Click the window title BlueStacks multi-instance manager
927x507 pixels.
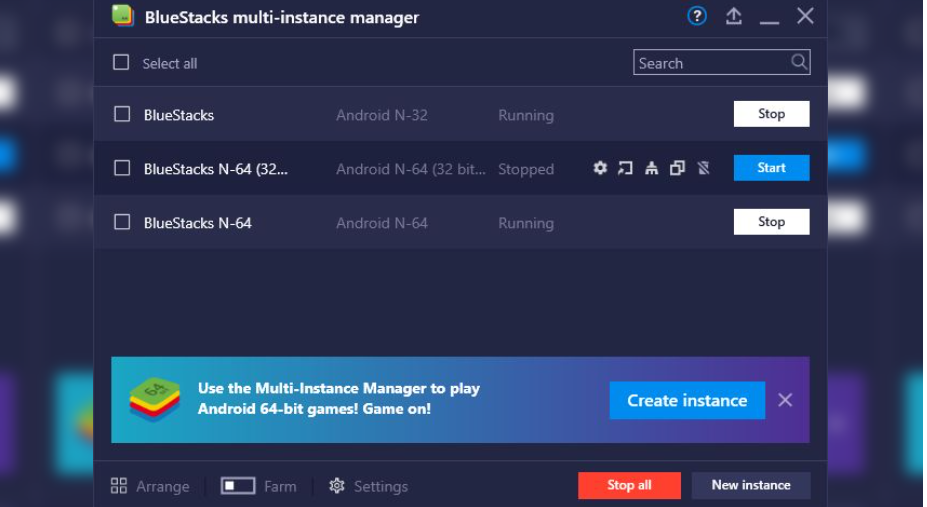[x=282, y=18]
